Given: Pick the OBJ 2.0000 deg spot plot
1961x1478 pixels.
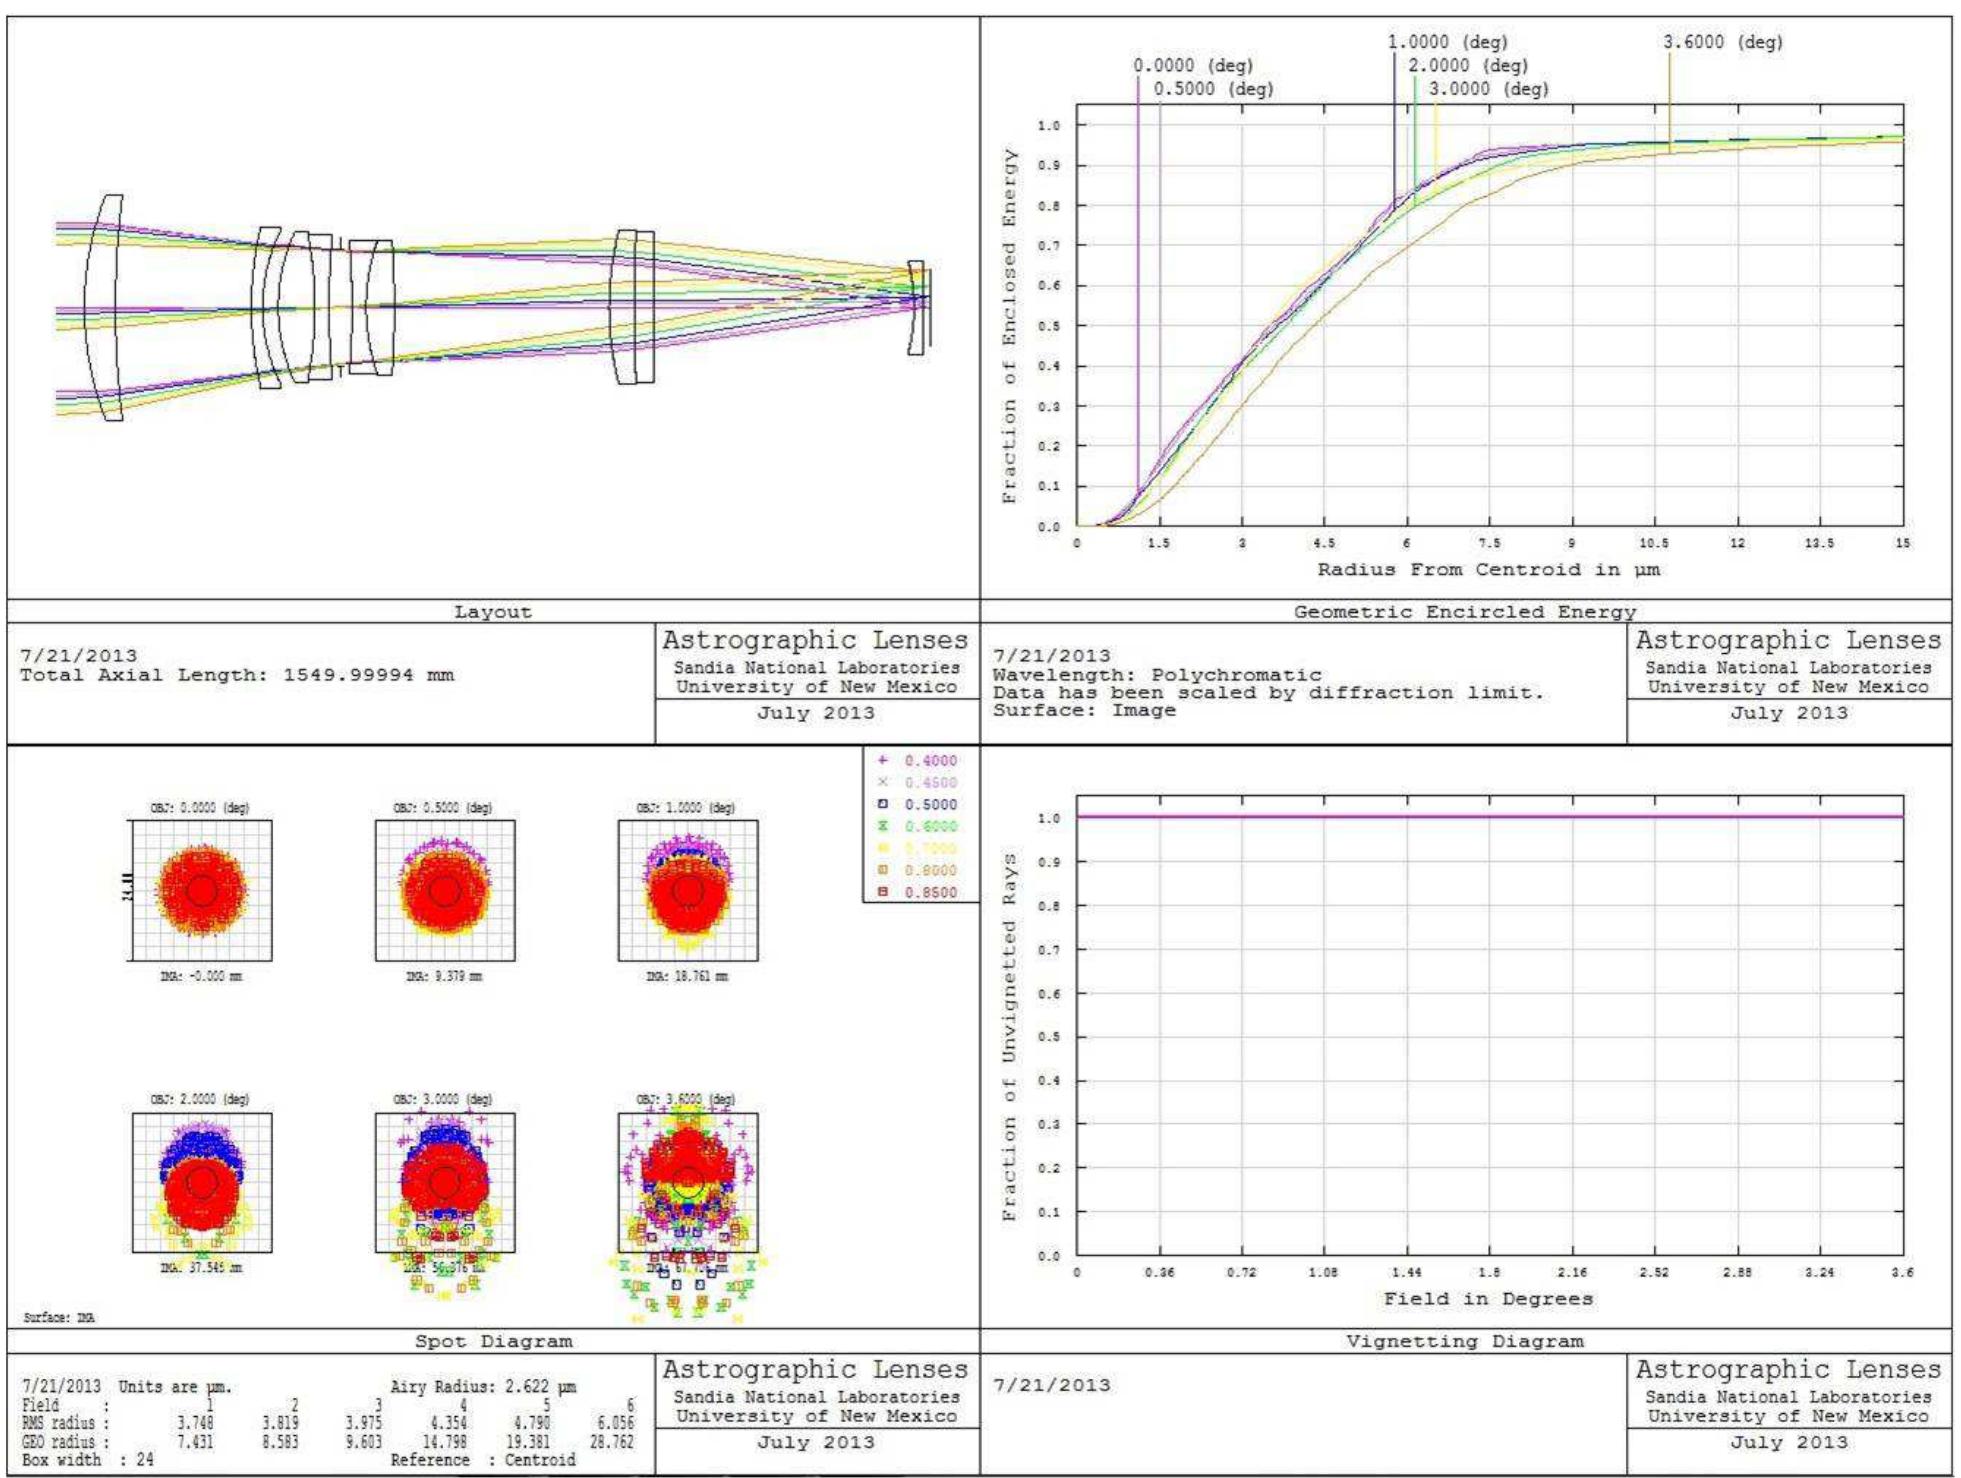Looking at the screenshot, I should pos(202,1182).
